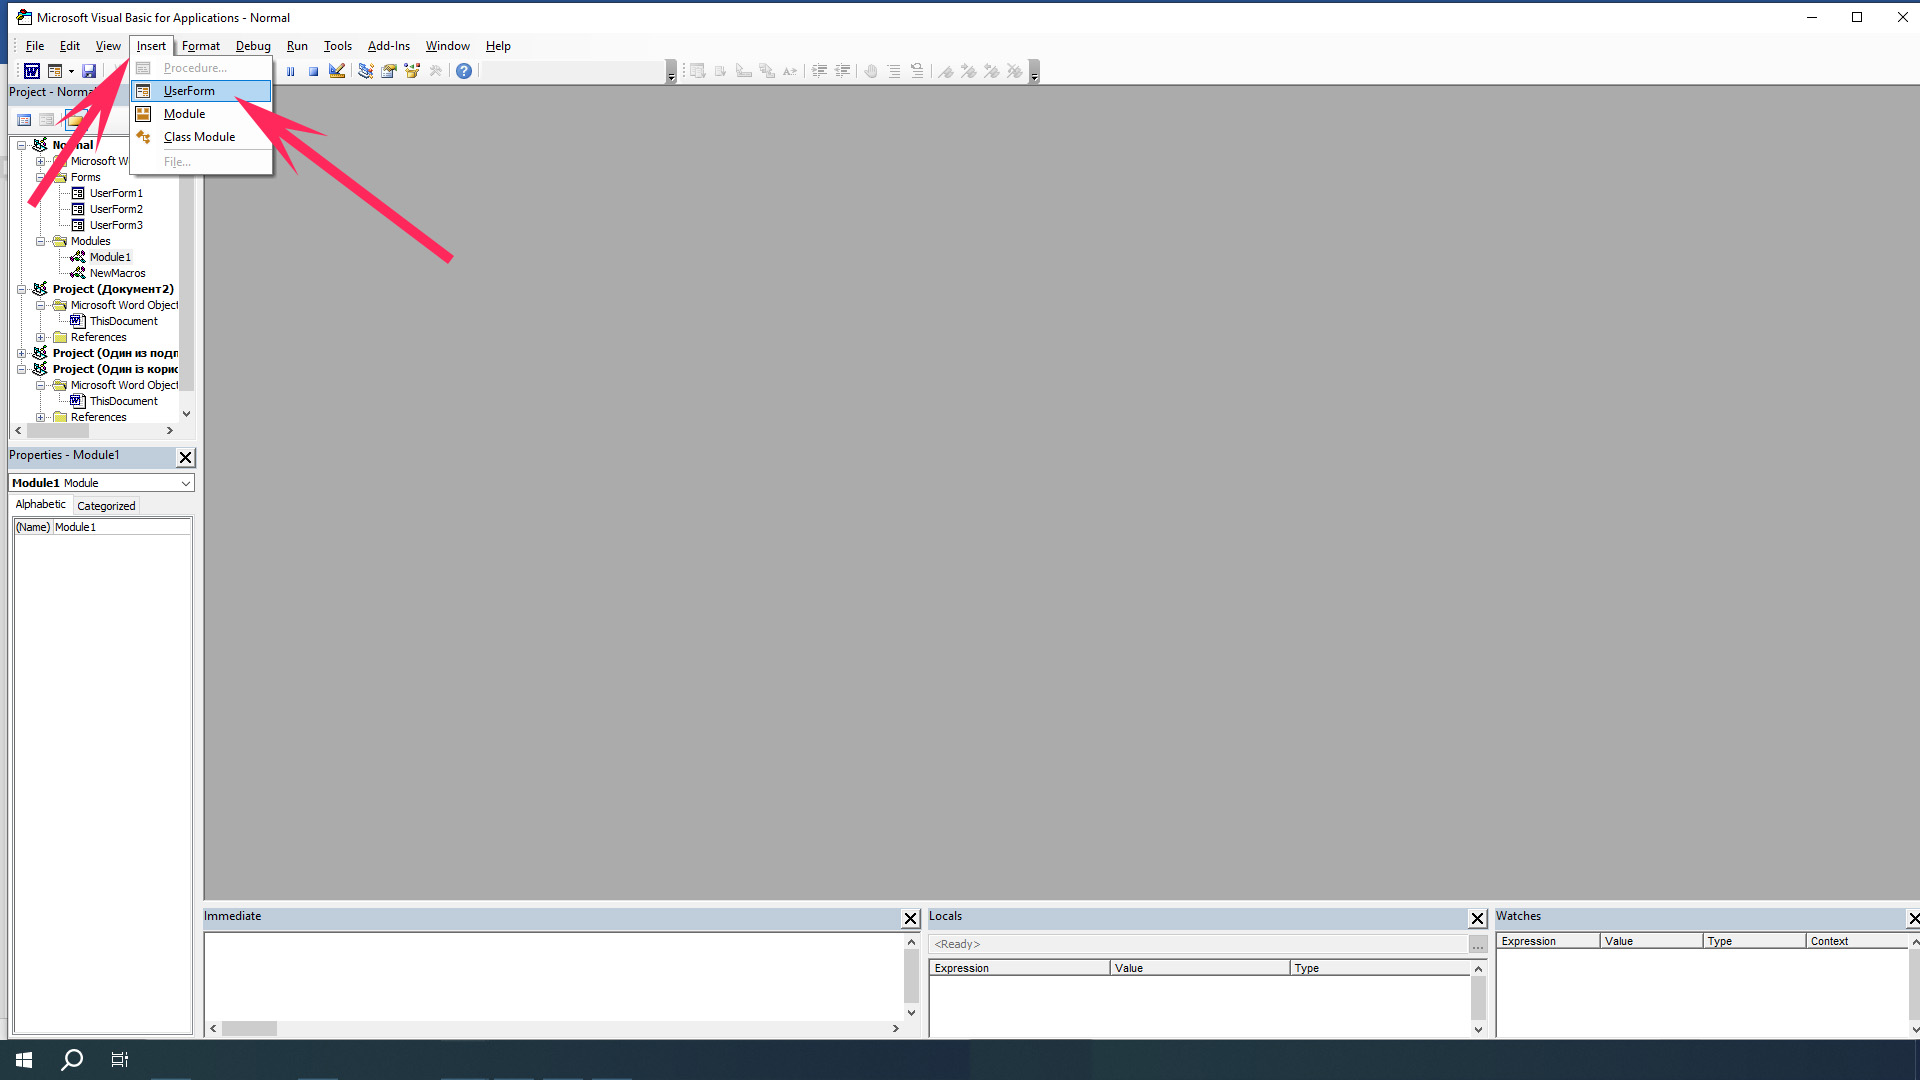
Task: Toggle Bookmark using the flag icon
Action: click(x=945, y=71)
